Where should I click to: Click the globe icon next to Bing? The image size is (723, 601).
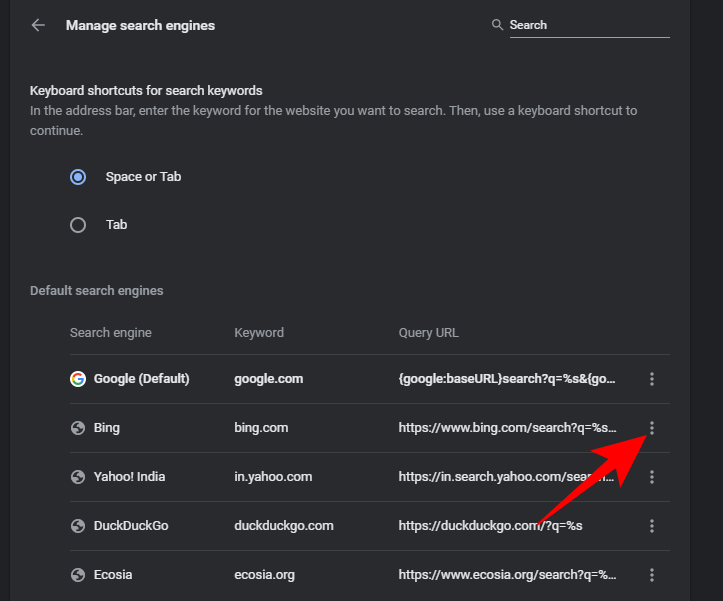[78, 428]
